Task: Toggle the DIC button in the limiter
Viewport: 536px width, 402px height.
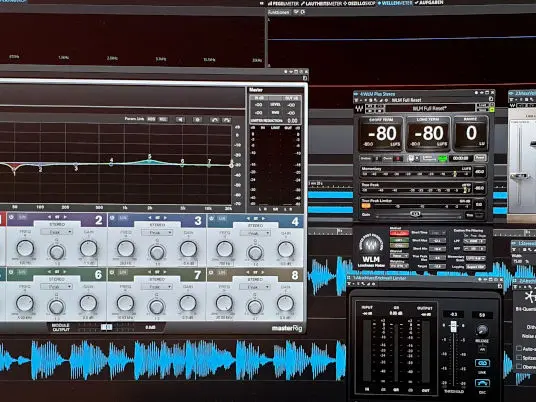Action: click(x=482, y=383)
